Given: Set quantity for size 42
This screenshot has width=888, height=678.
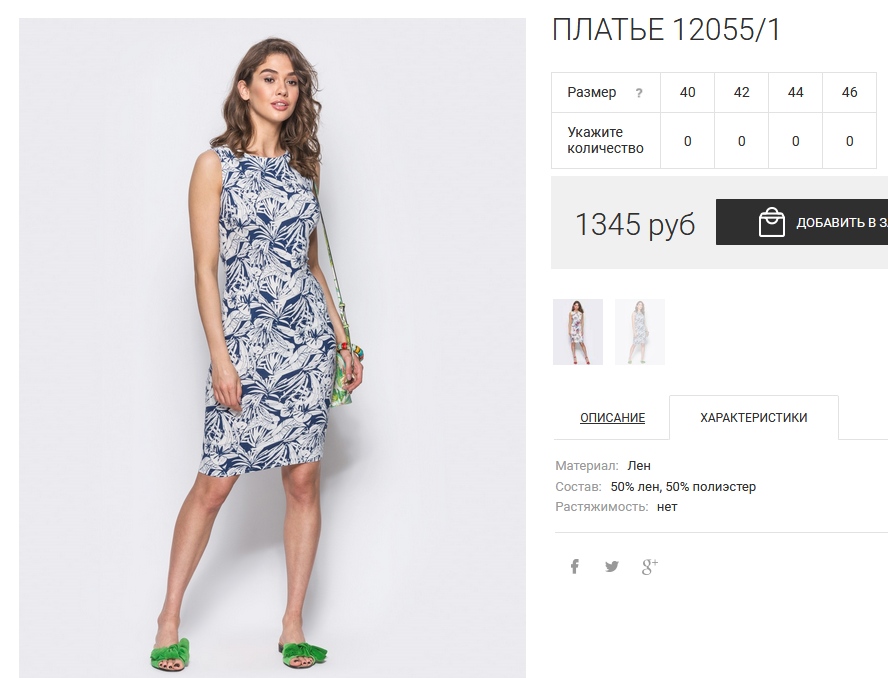Looking at the screenshot, I should point(741,140).
